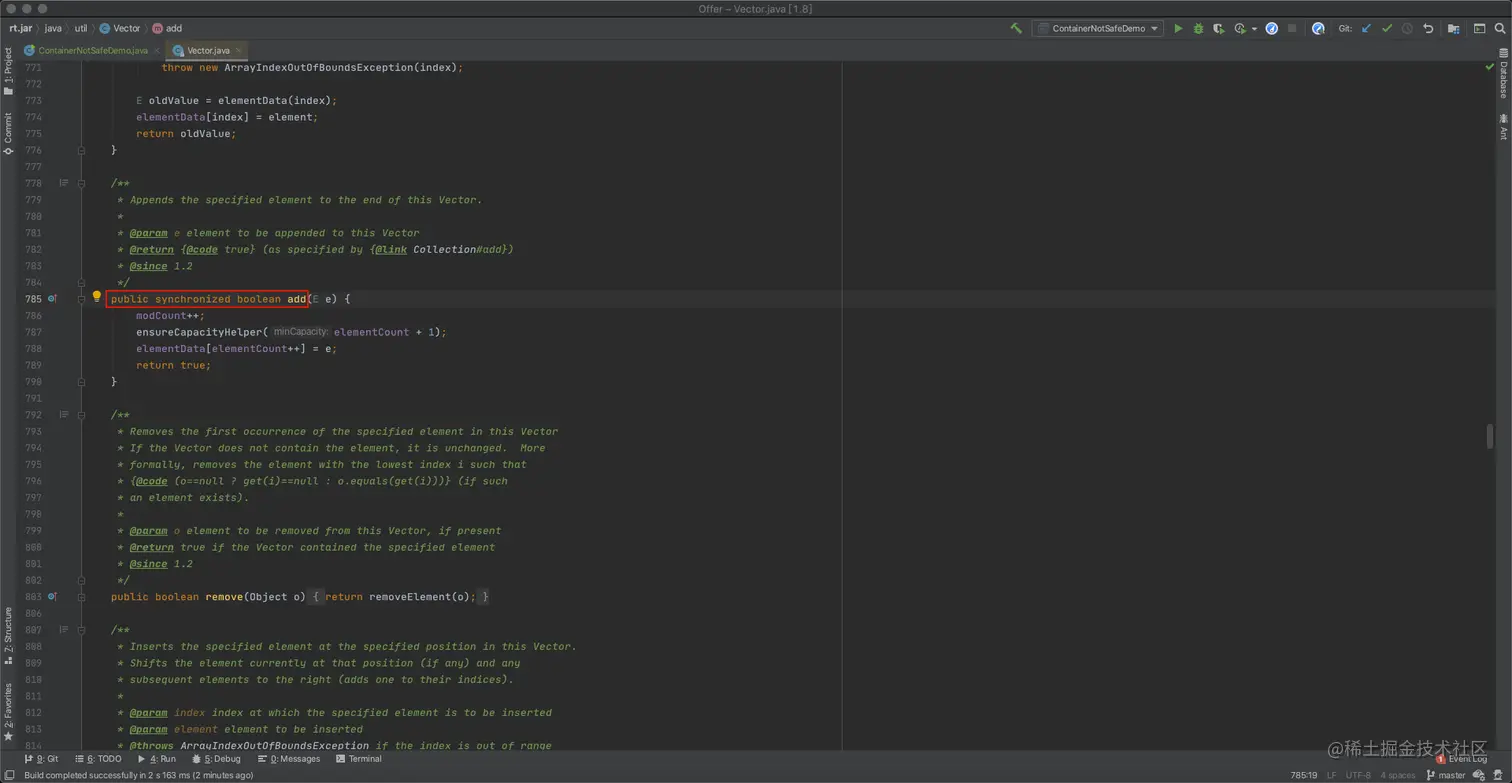Click the Git commit checkmark icon
Screen dimensions: 1512x783
coord(1387,29)
